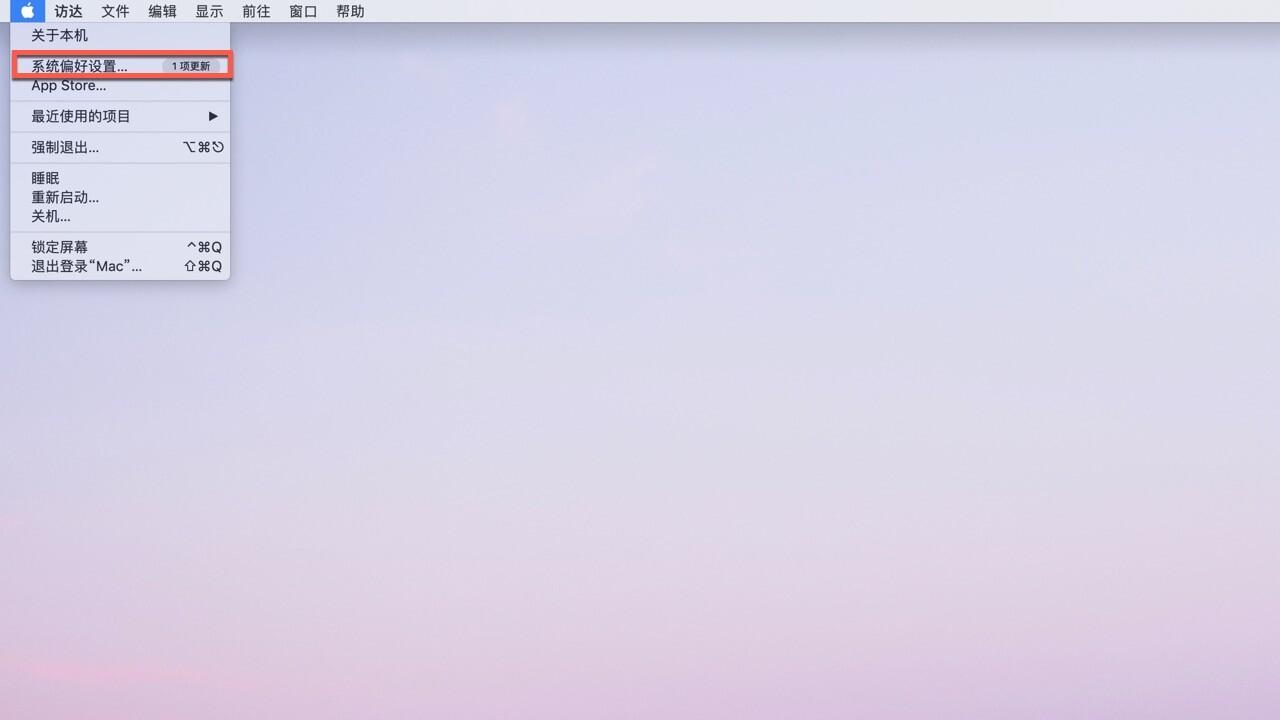Expand the 最近使用的项目 submenu
Image resolution: width=1280 pixels, height=720 pixels.
click(120, 116)
